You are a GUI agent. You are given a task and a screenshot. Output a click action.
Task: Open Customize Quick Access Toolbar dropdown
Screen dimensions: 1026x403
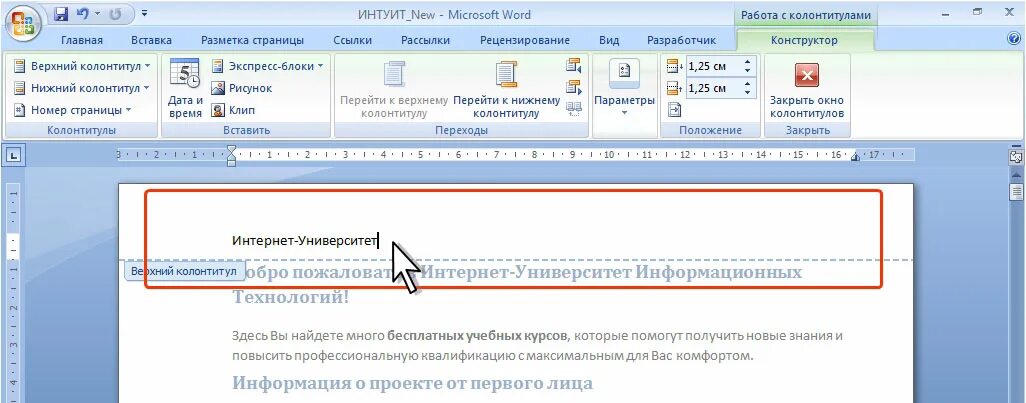pos(144,13)
